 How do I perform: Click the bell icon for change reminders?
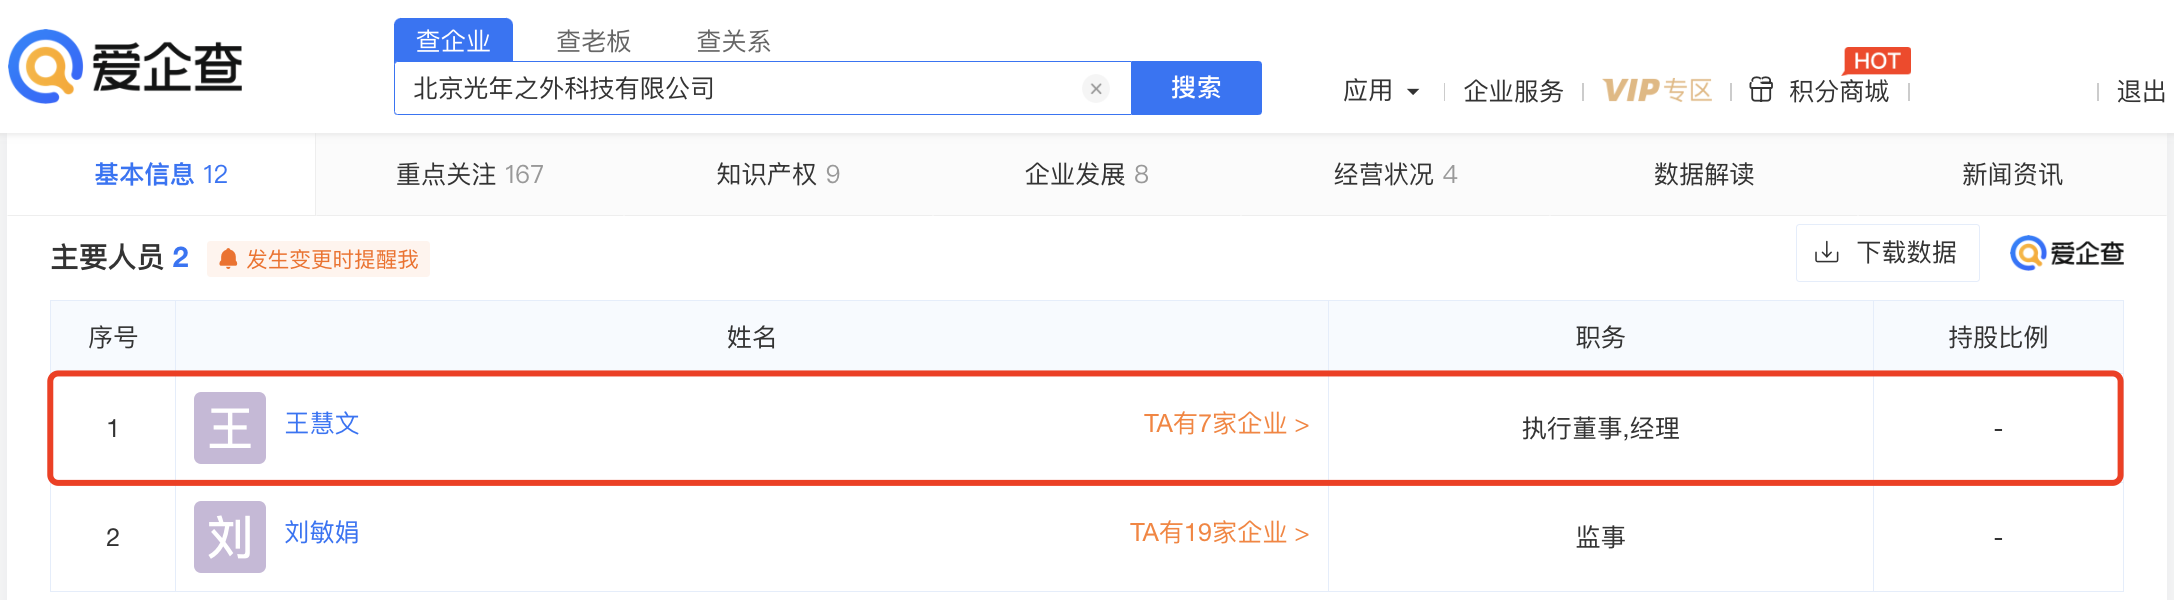228,259
